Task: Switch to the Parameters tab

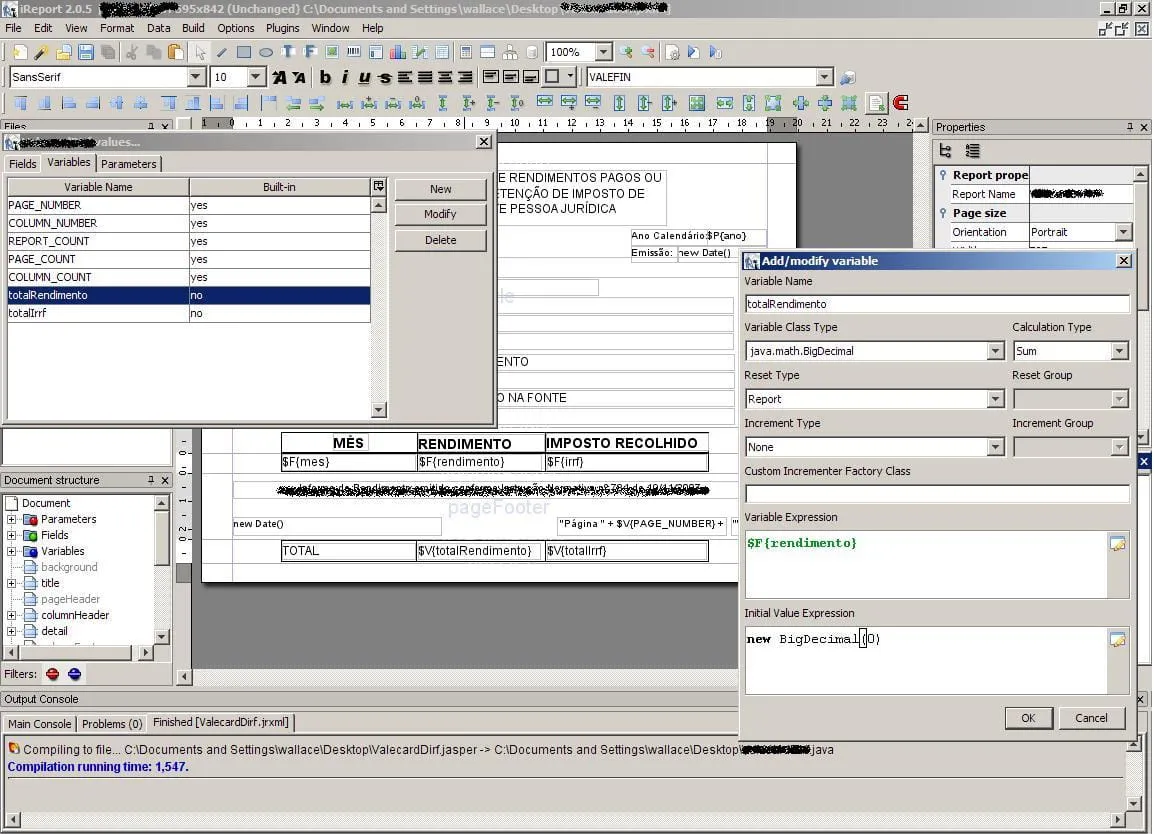Action: click(x=129, y=164)
